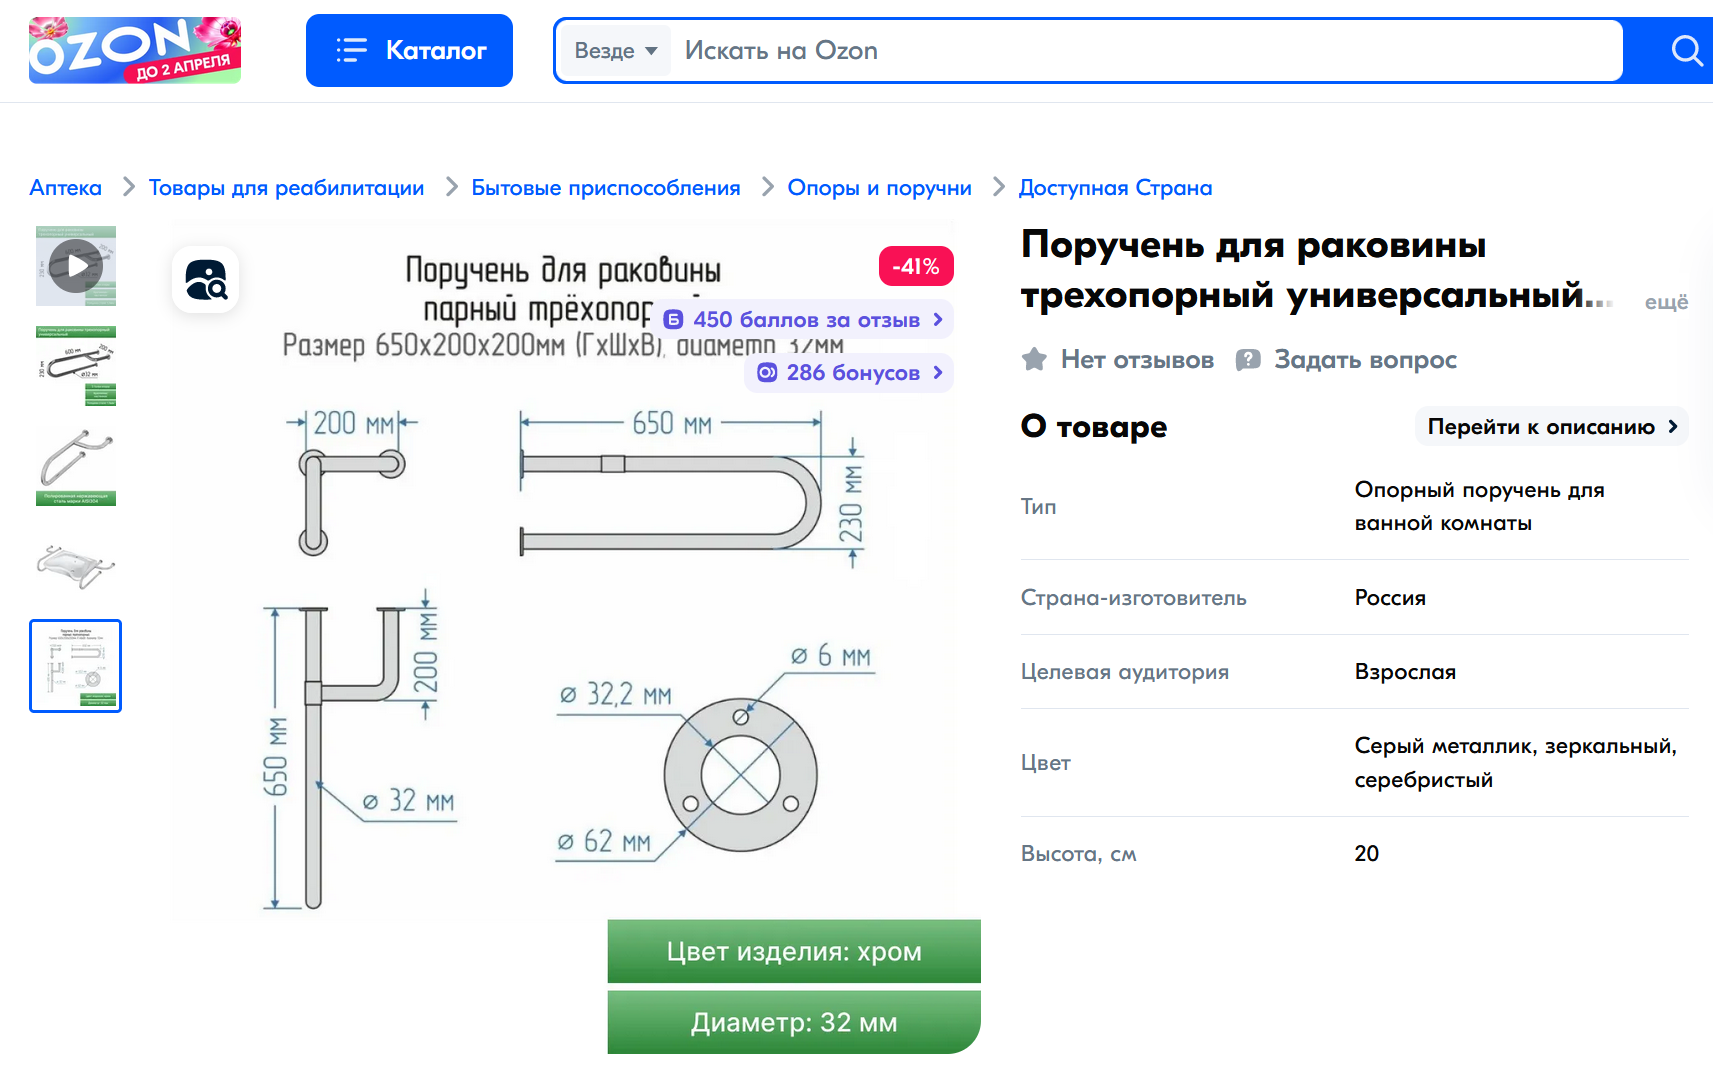Click the Диаметр: 32 мм banner
The height and width of the screenshot is (1083, 1713).
[x=794, y=1022]
